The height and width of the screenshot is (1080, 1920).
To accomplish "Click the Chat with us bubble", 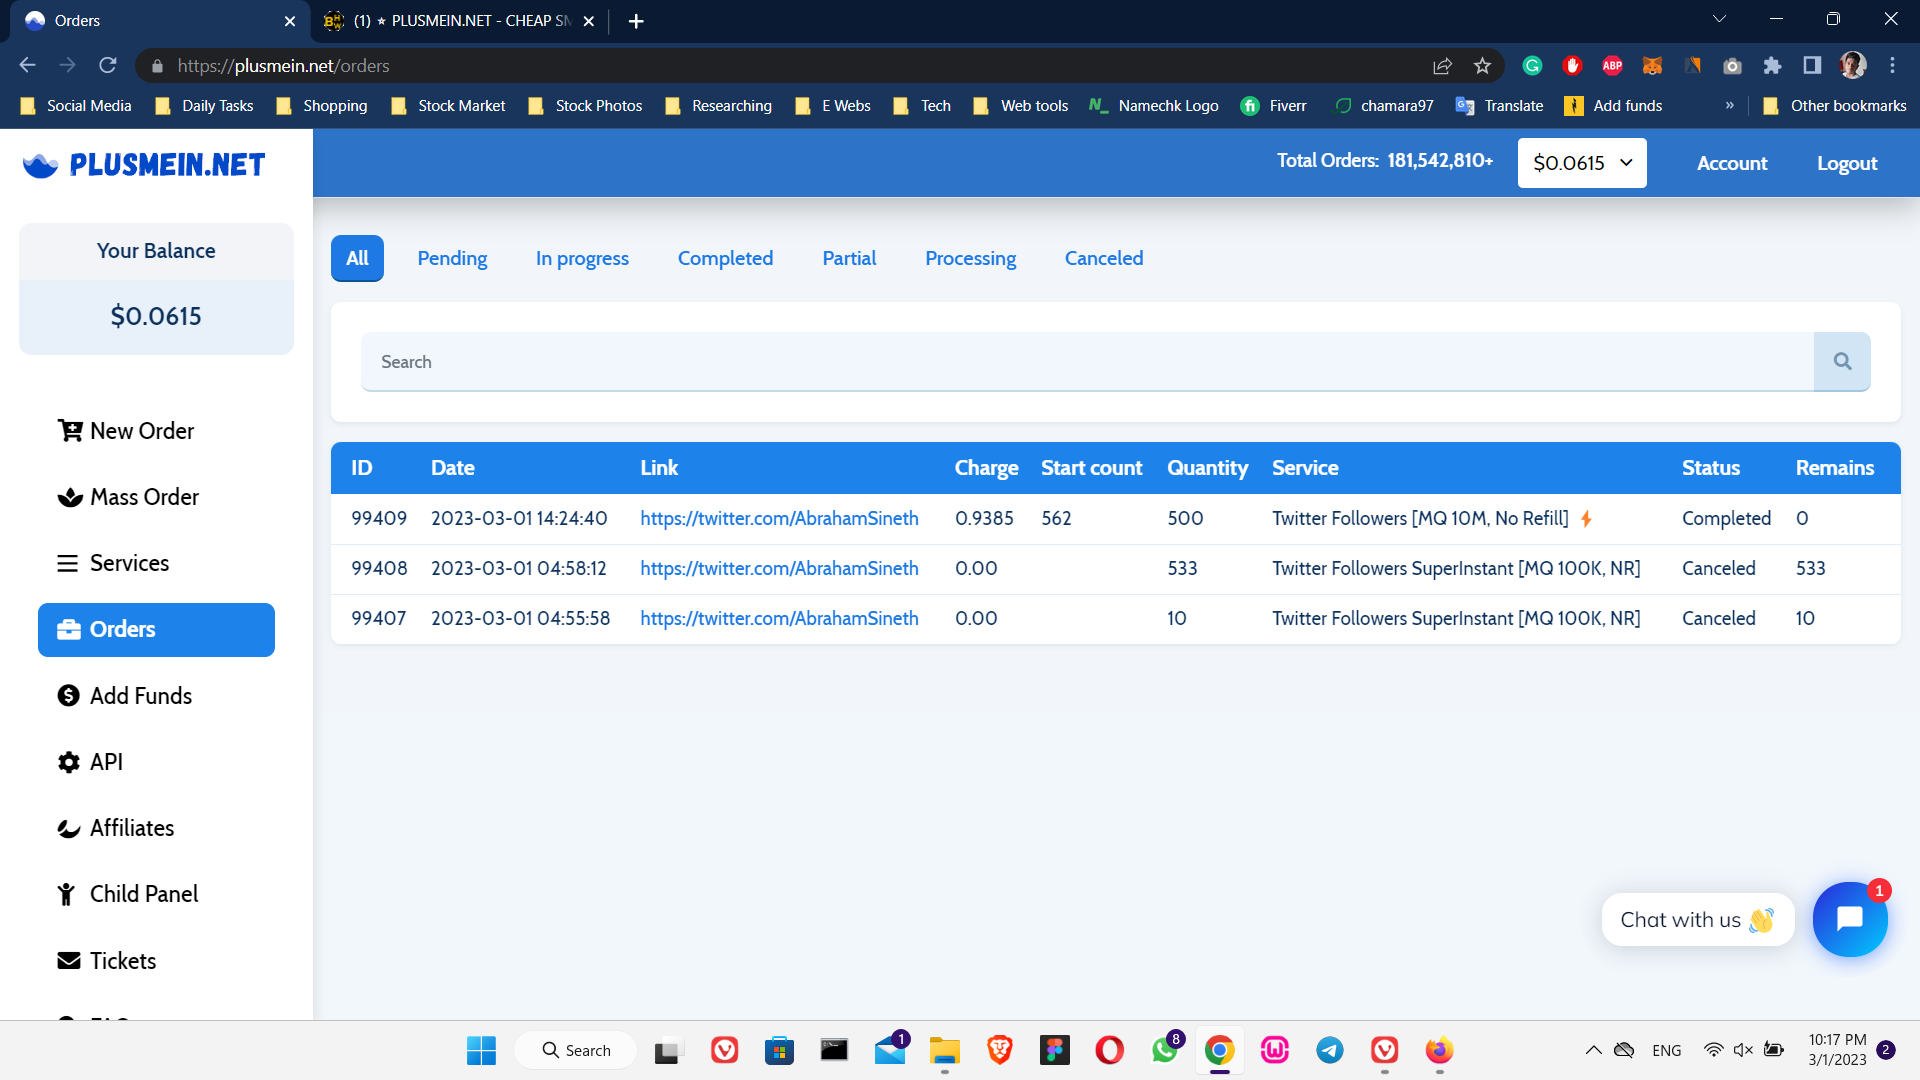I will 1697,920.
